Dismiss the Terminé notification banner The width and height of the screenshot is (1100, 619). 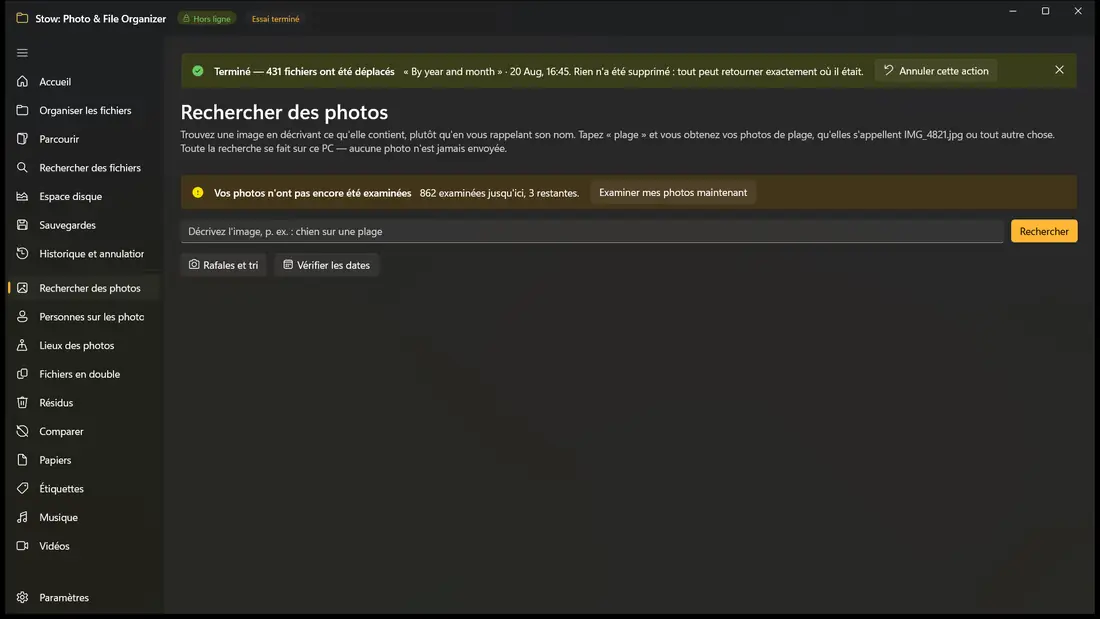click(x=1059, y=70)
